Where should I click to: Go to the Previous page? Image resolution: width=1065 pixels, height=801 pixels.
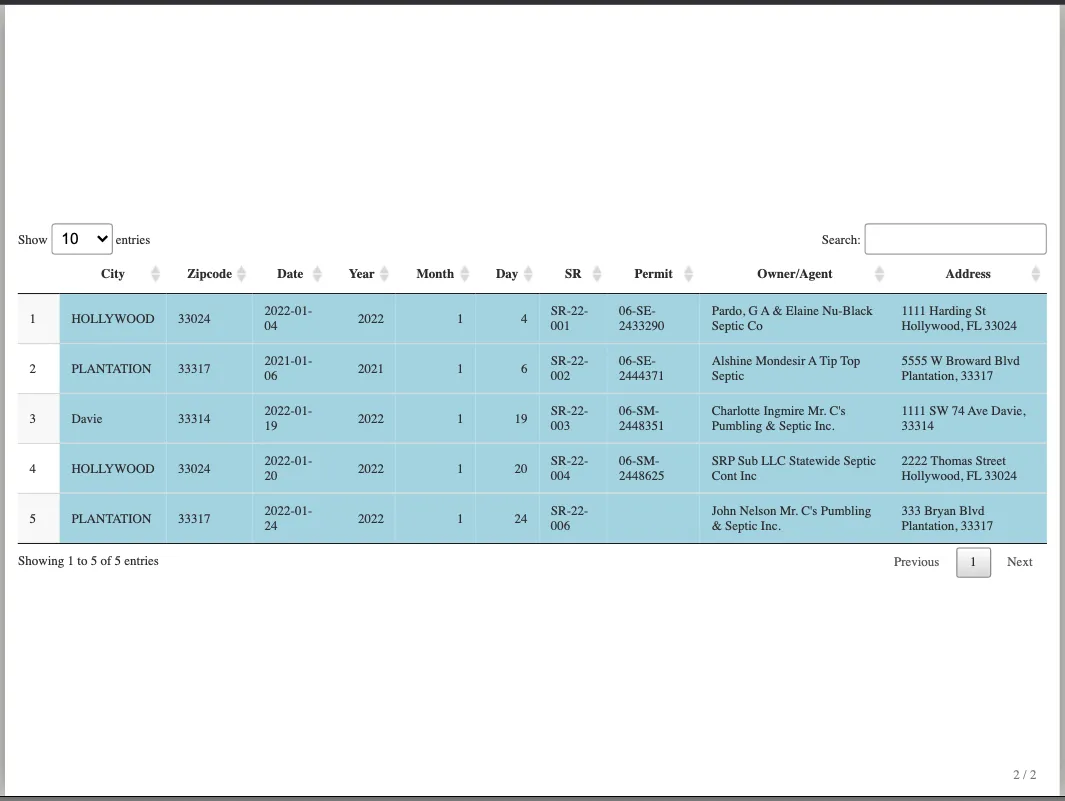[916, 562]
